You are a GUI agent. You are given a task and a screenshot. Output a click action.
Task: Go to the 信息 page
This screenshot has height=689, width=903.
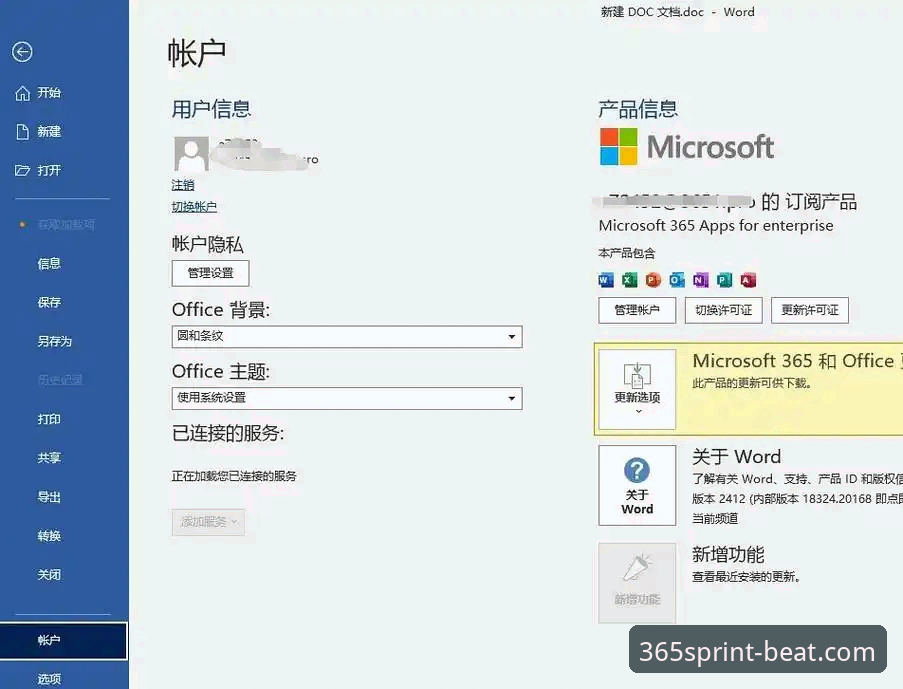coord(49,264)
